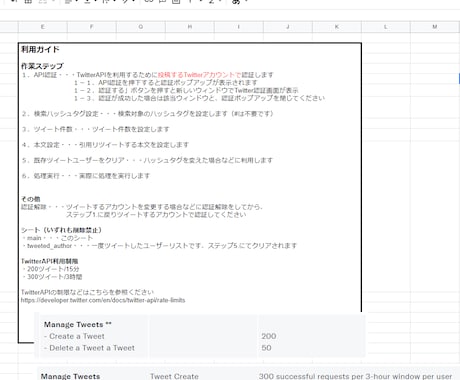Click the 'ステップ1に戻り' continuation line

coord(156,215)
